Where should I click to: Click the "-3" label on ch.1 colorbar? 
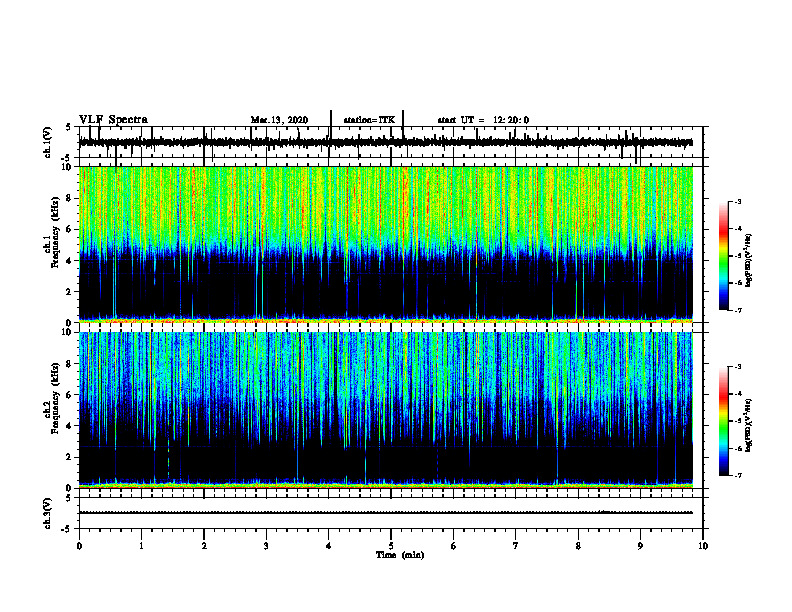[x=738, y=202]
